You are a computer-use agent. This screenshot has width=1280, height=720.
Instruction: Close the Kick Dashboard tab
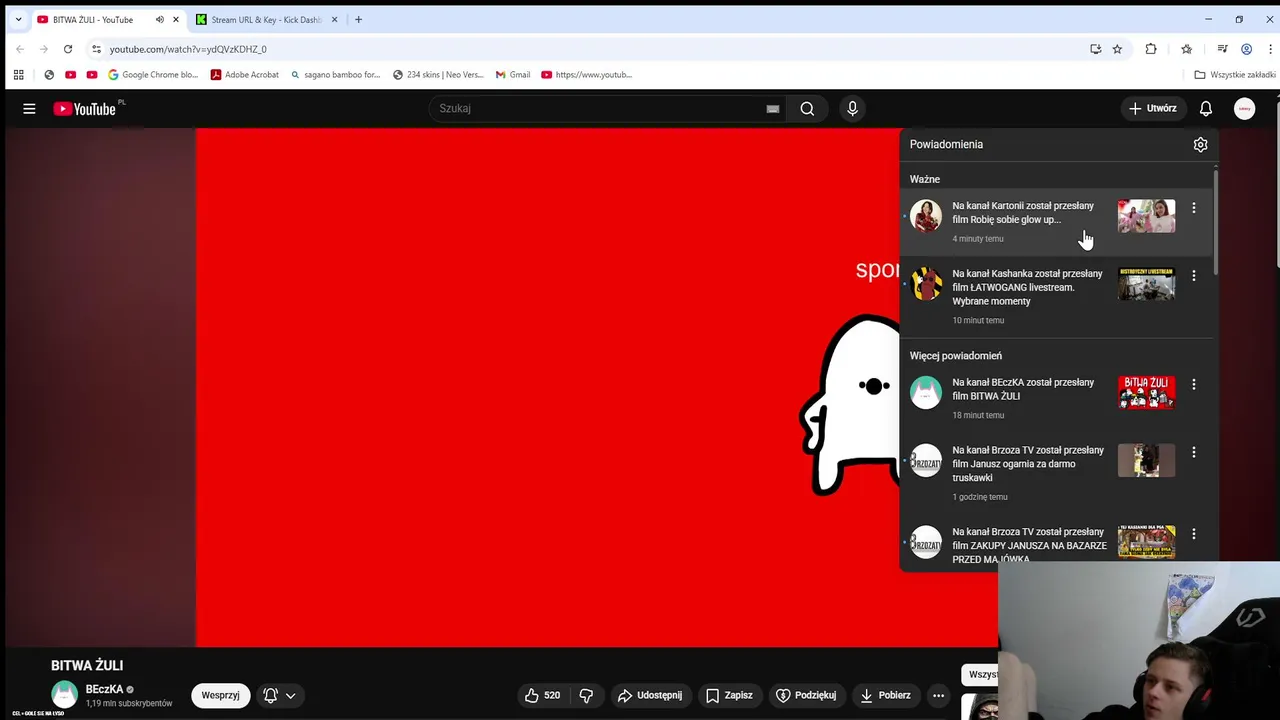pyautogui.click(x=334, y=19)
